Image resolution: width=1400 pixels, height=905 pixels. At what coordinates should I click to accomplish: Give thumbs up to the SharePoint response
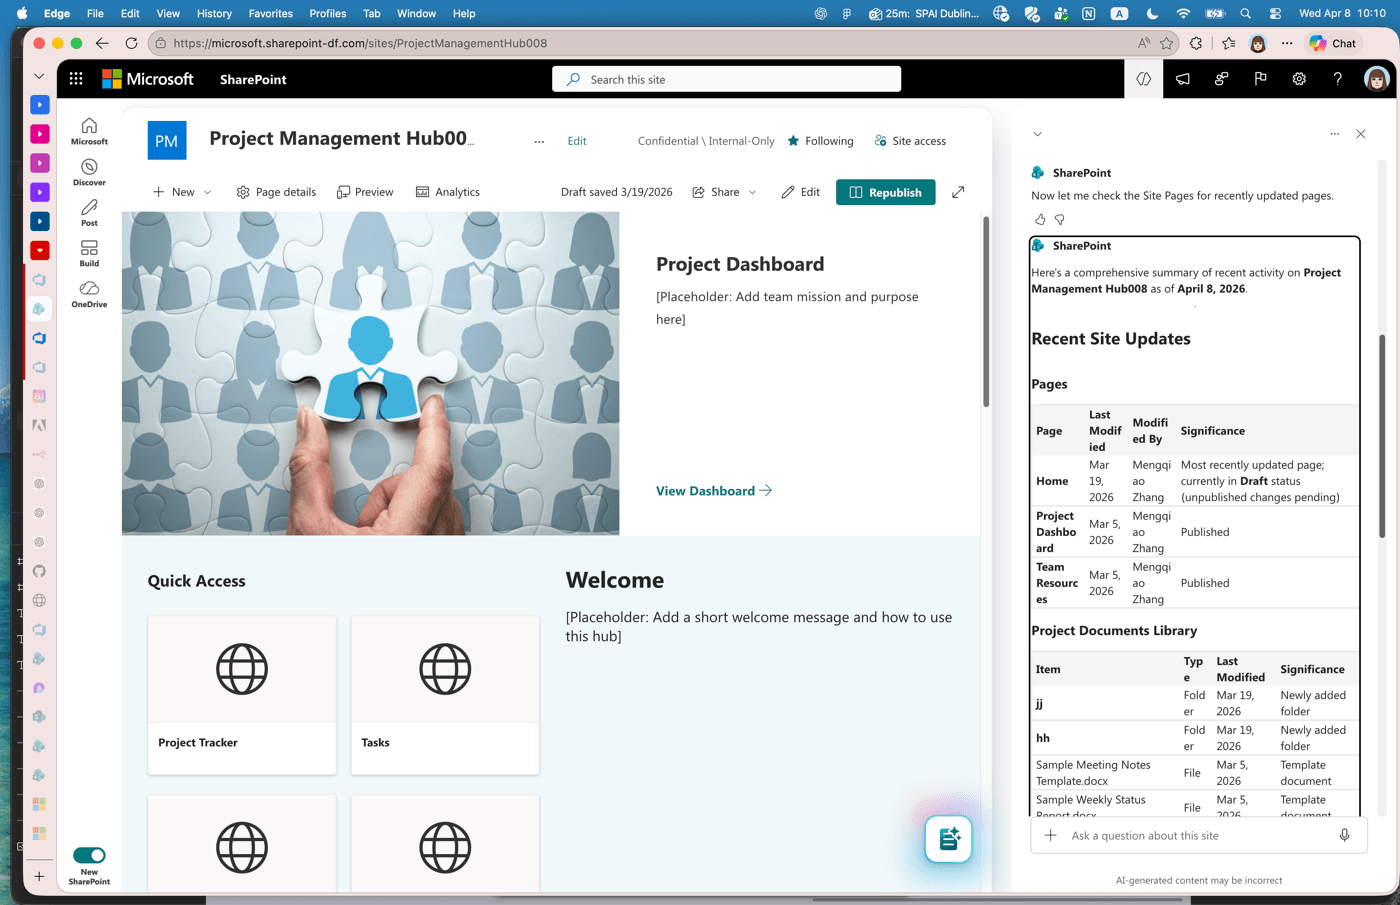pyautogui.click(x=1040, y=219)
